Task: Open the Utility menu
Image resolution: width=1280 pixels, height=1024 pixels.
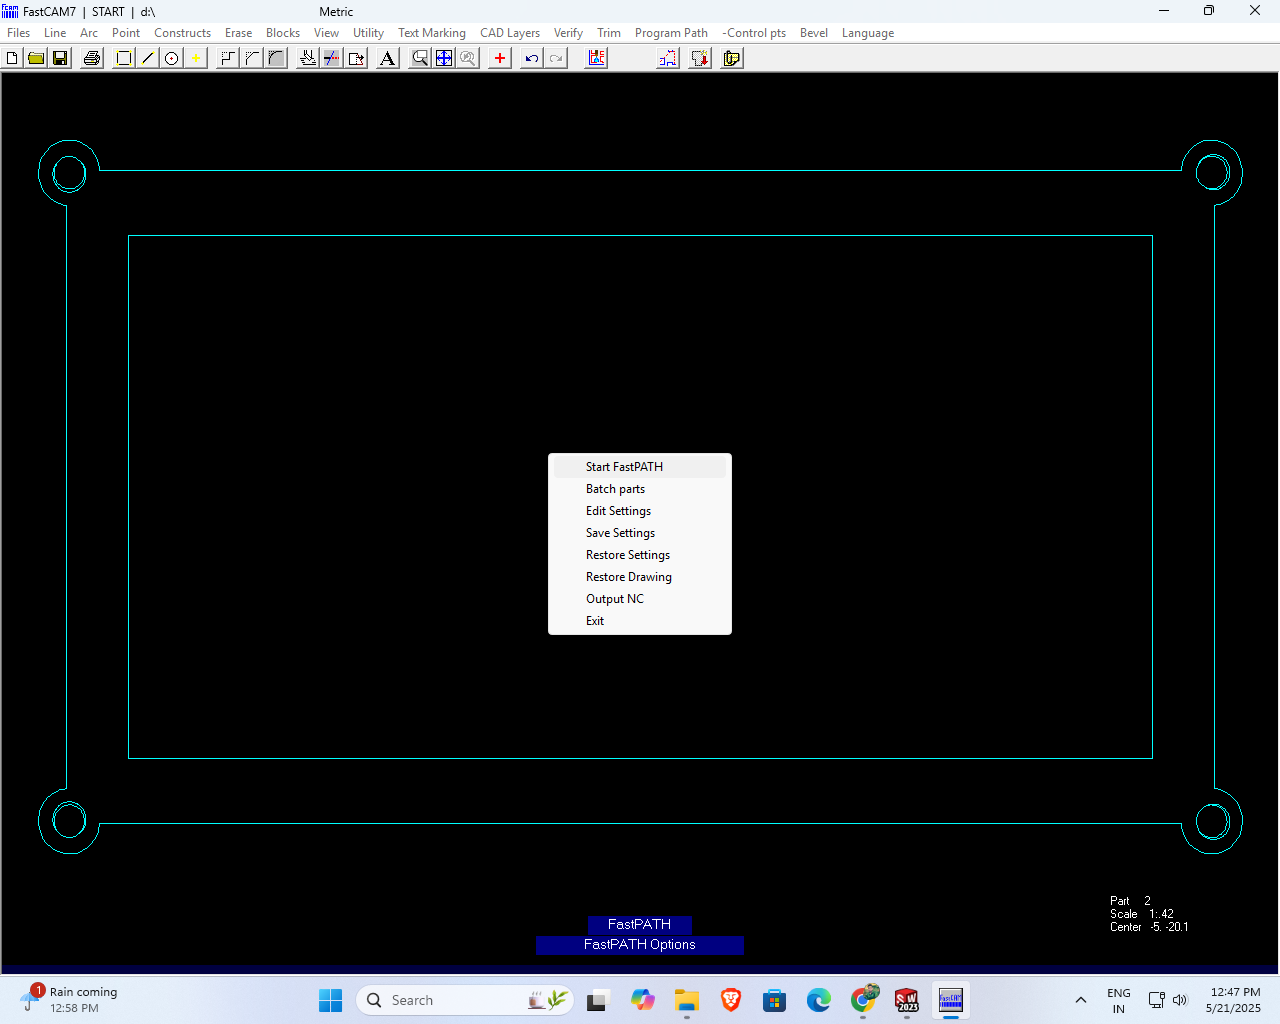Action: pyautogui.click(x=368, y=33)
